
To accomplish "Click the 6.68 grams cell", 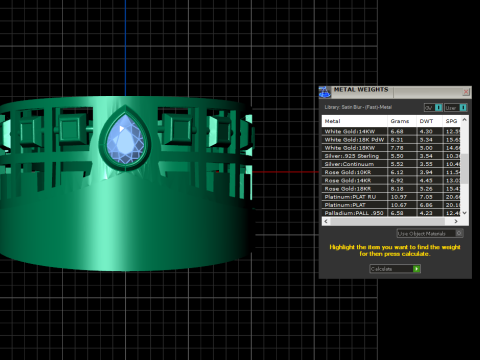I will (402, 131).
